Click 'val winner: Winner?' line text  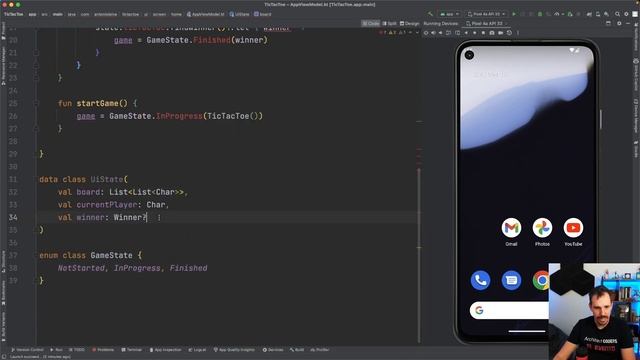pos(102,217)
